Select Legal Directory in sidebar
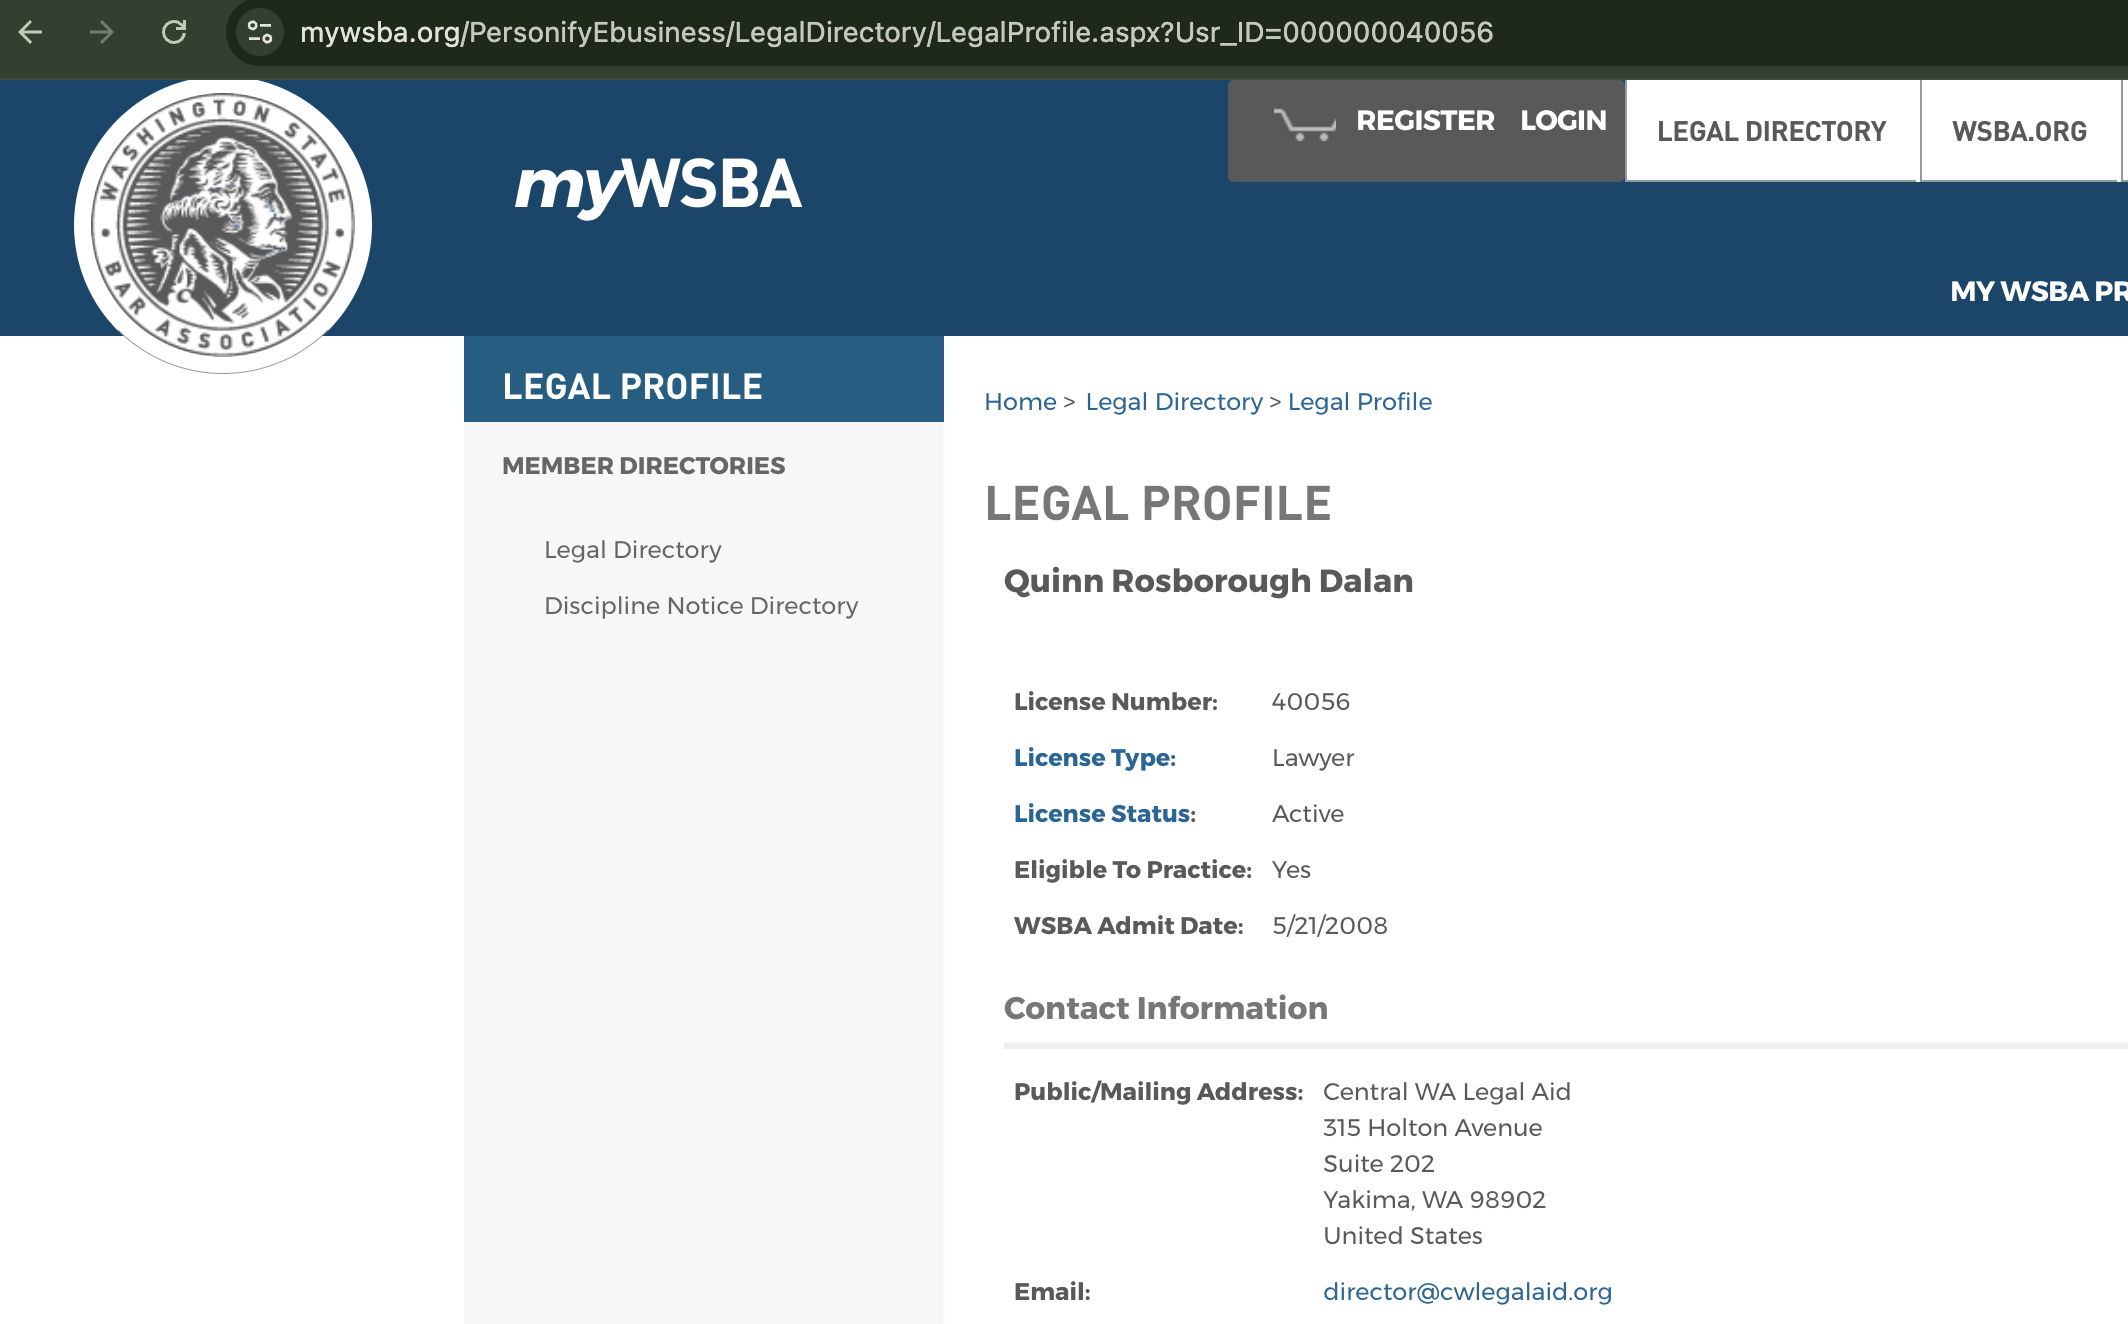 632,550
